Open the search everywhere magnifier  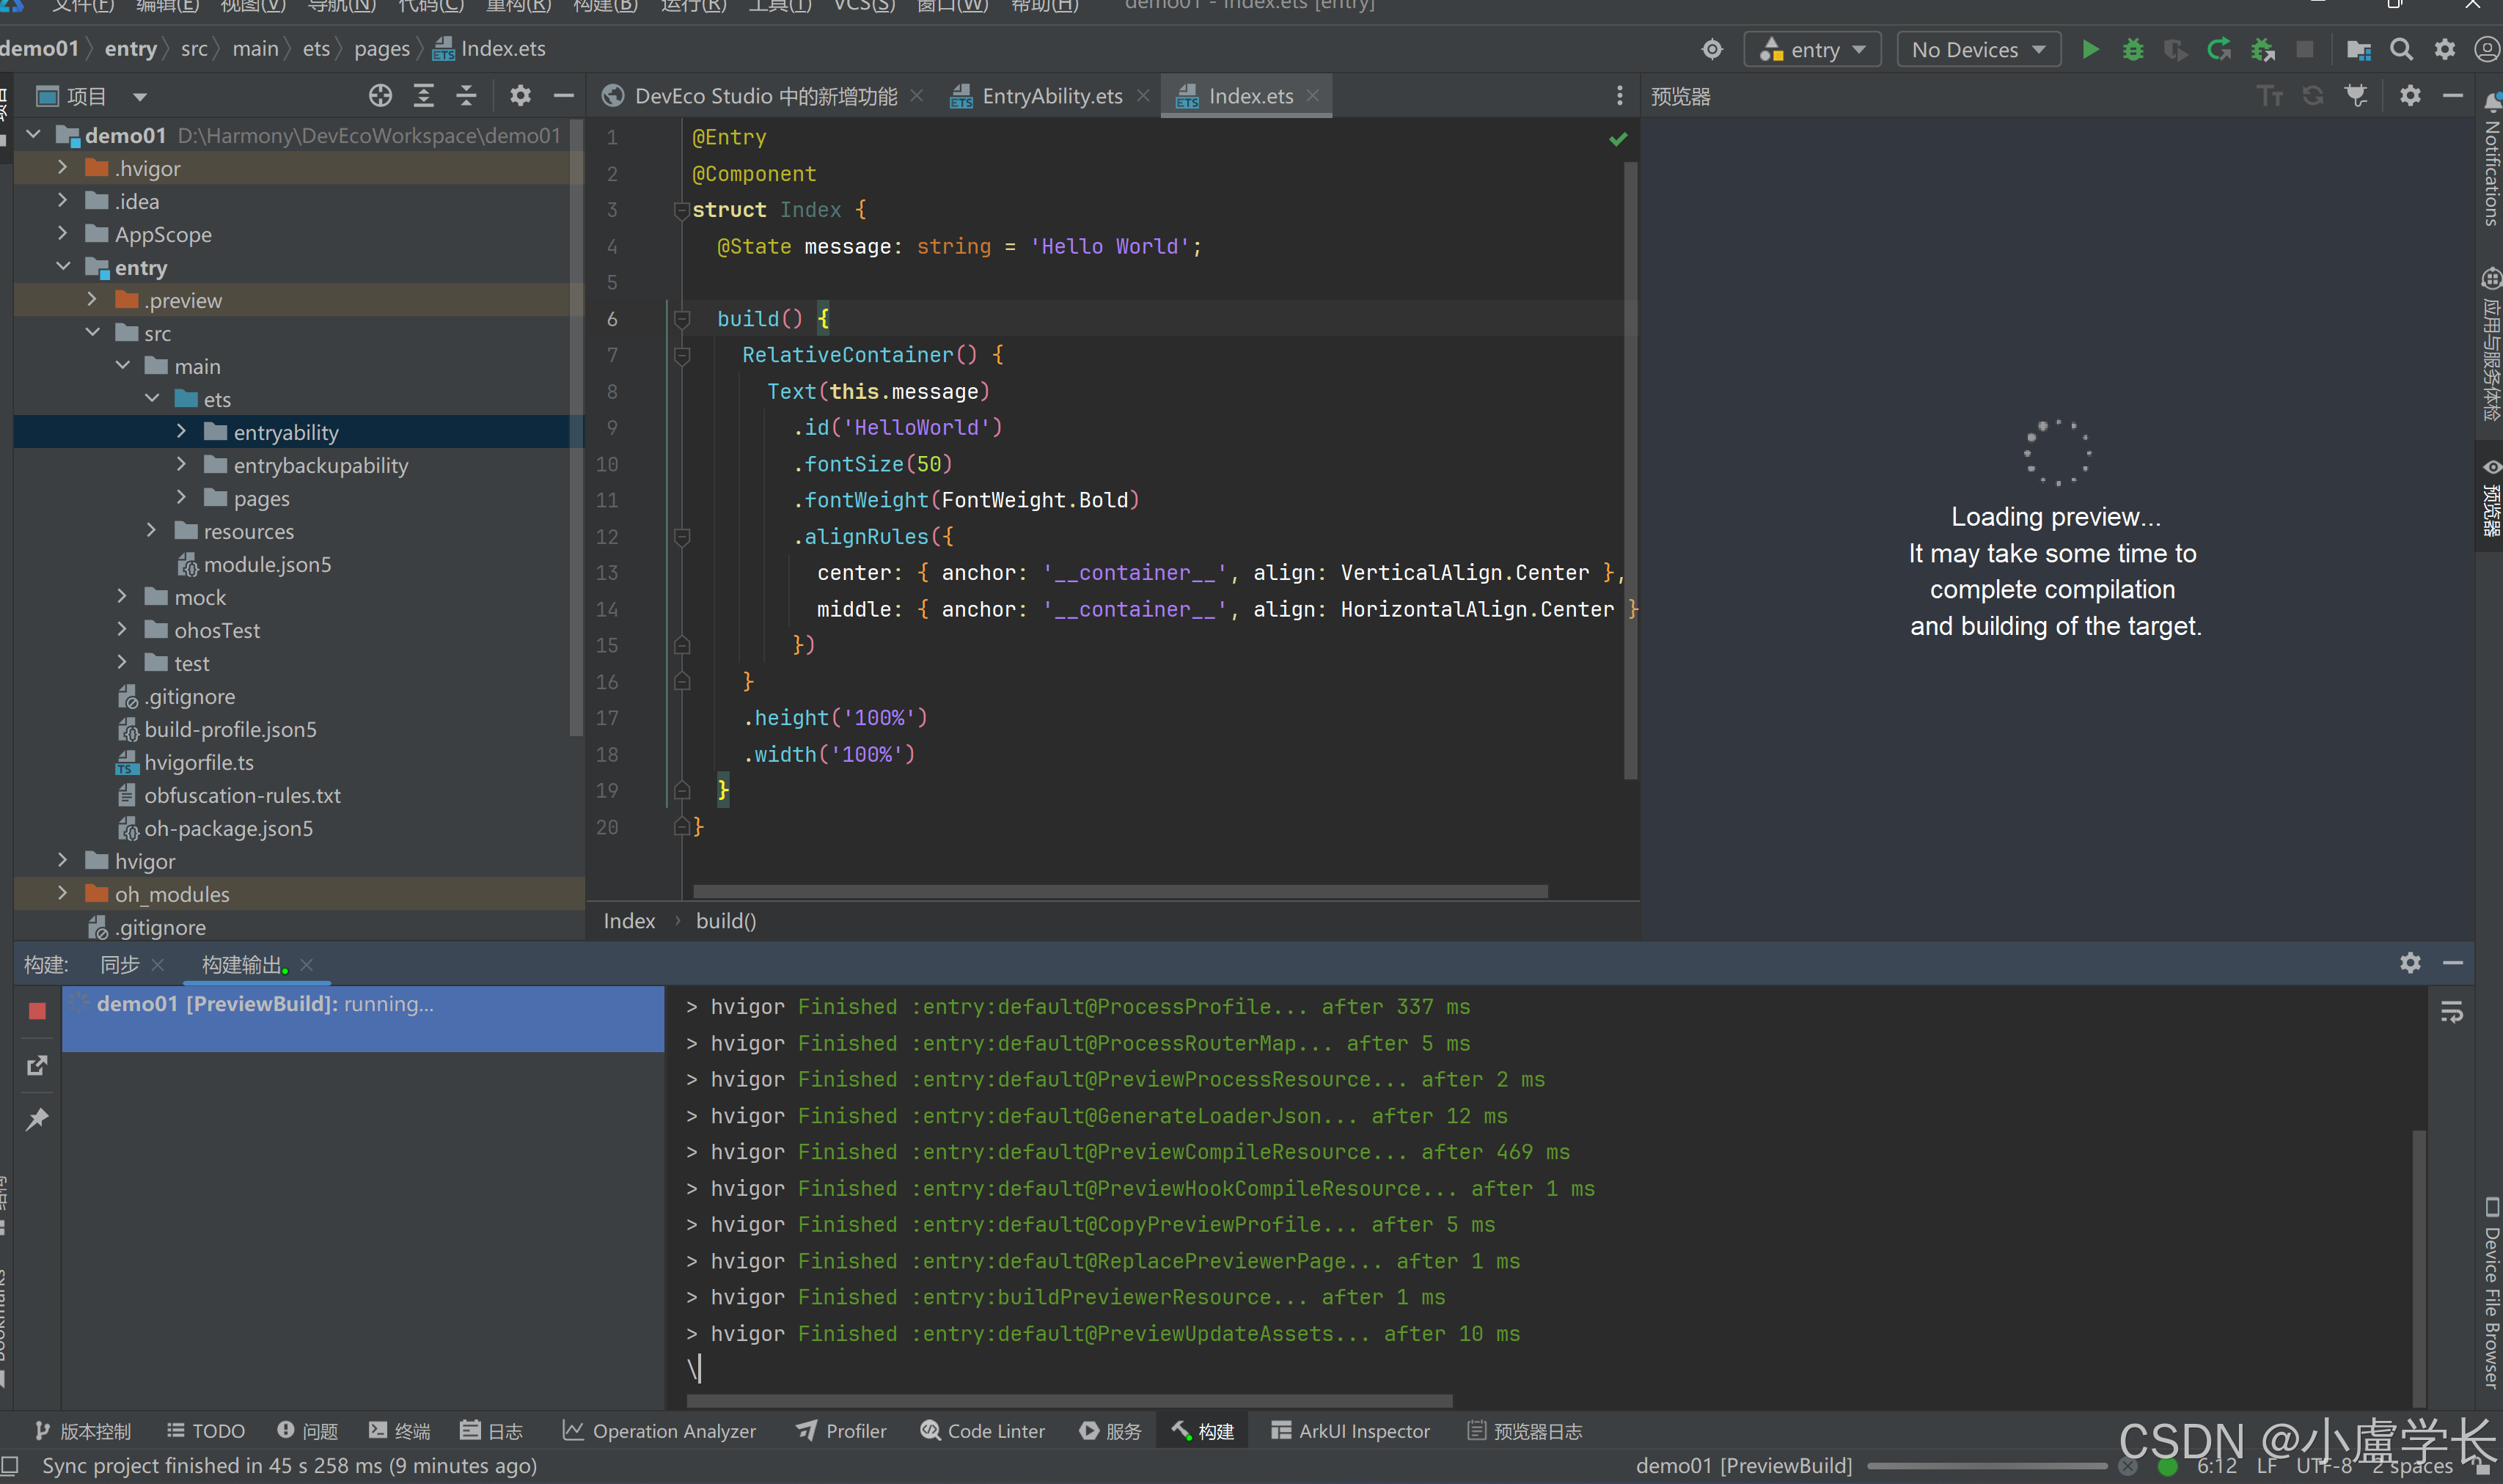pyautogui.click(x=2401, y=49)
